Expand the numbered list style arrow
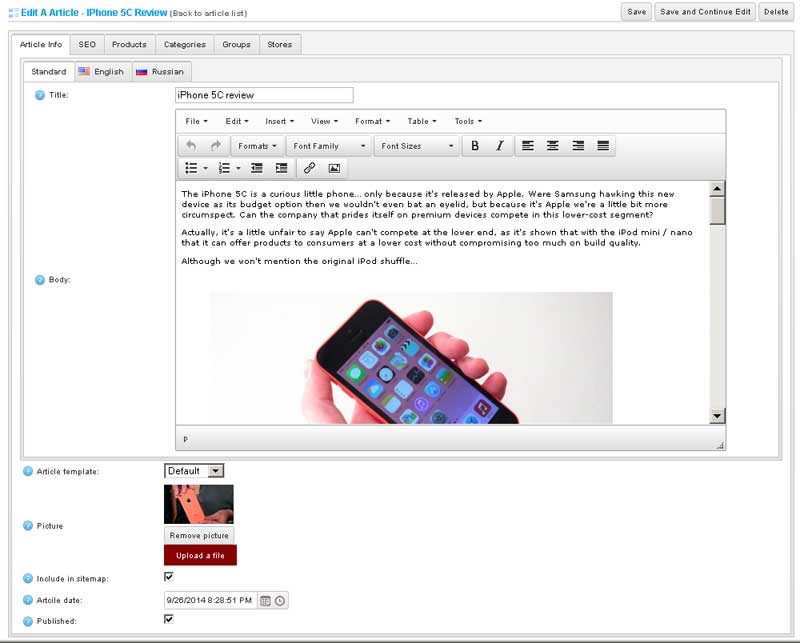This screenshot has height=643, width=800. 238,168
